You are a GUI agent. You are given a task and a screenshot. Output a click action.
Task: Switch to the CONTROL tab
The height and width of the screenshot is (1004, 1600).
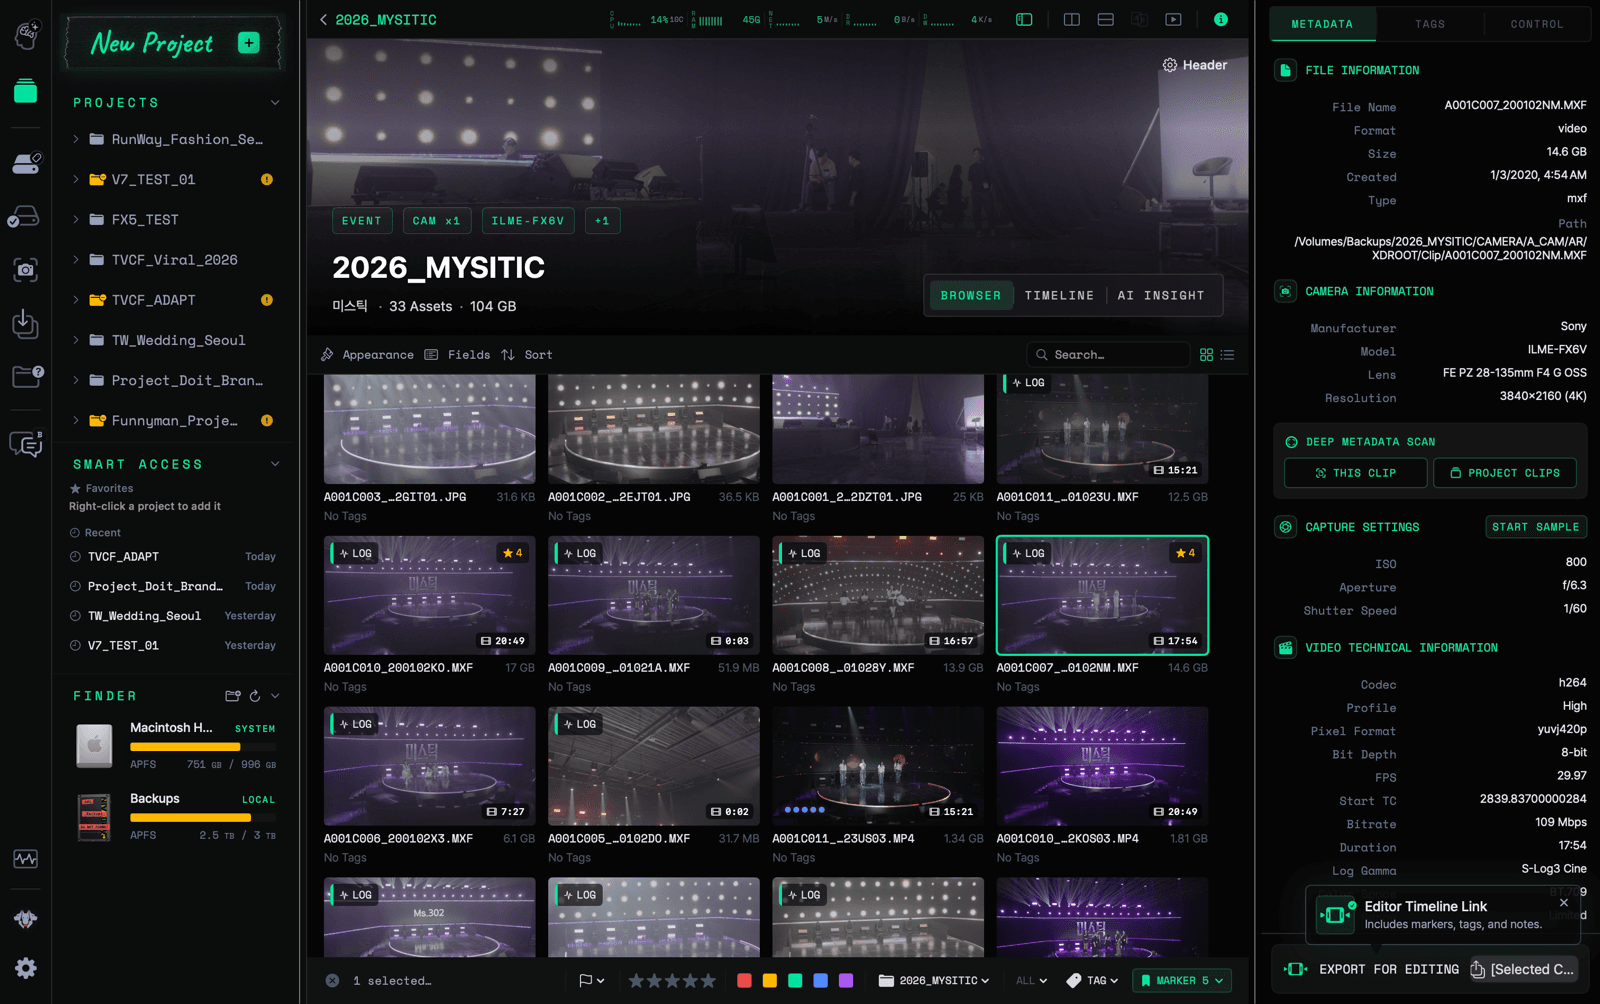1537,24
